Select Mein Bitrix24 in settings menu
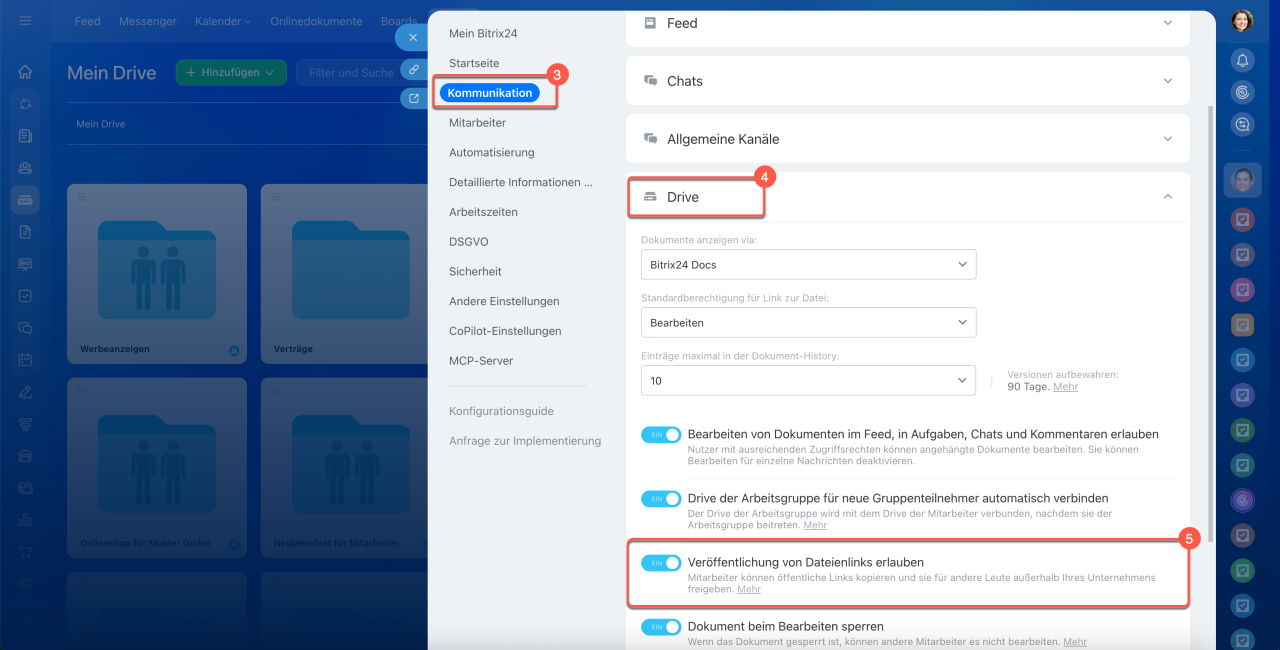The width and height of the screenshot is (1280, 650). pyautogui.click(x=483, y=34)
